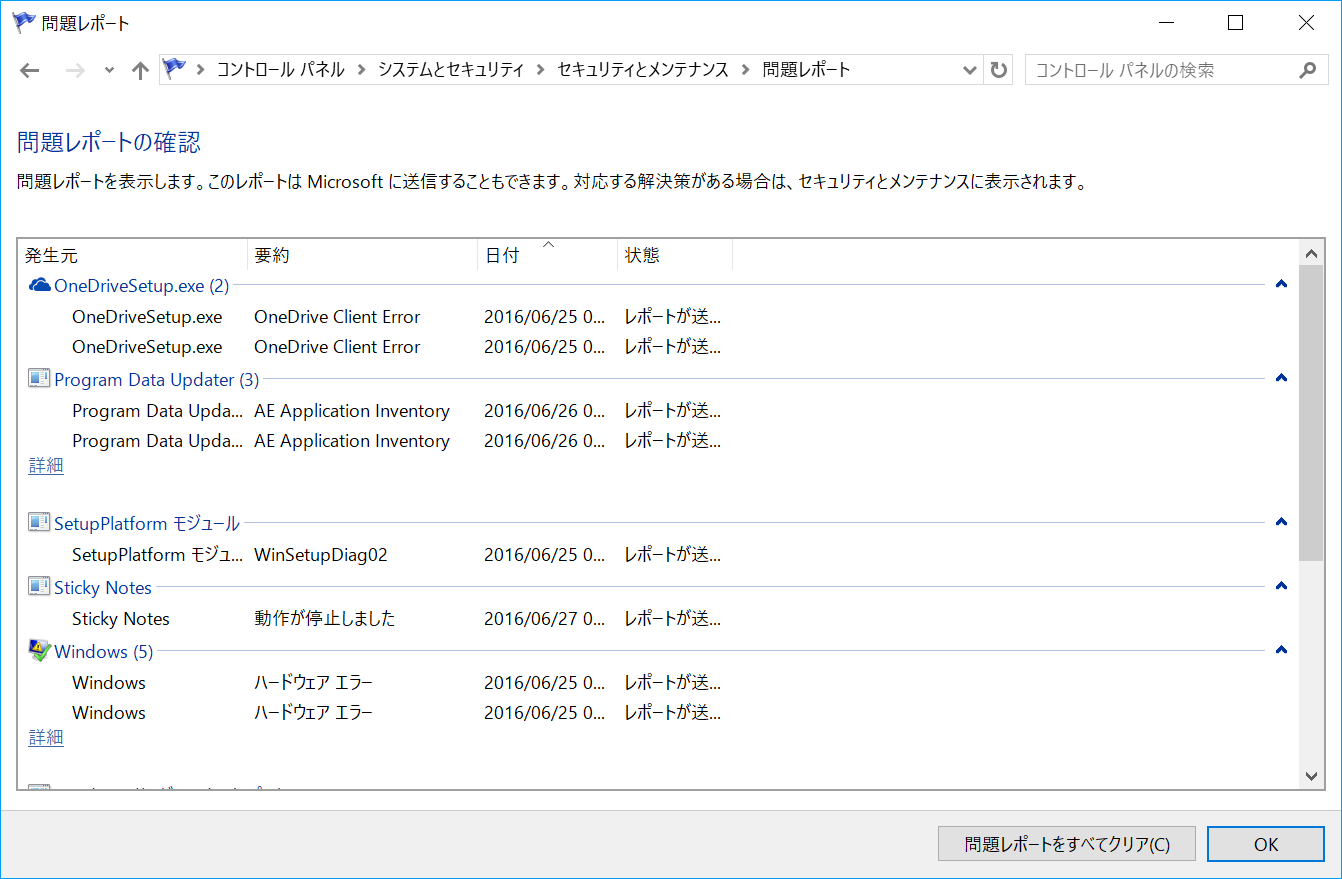Click the vertical scrollbar thumb of the list
The image size is (1342, 879).
[1311, 413]
